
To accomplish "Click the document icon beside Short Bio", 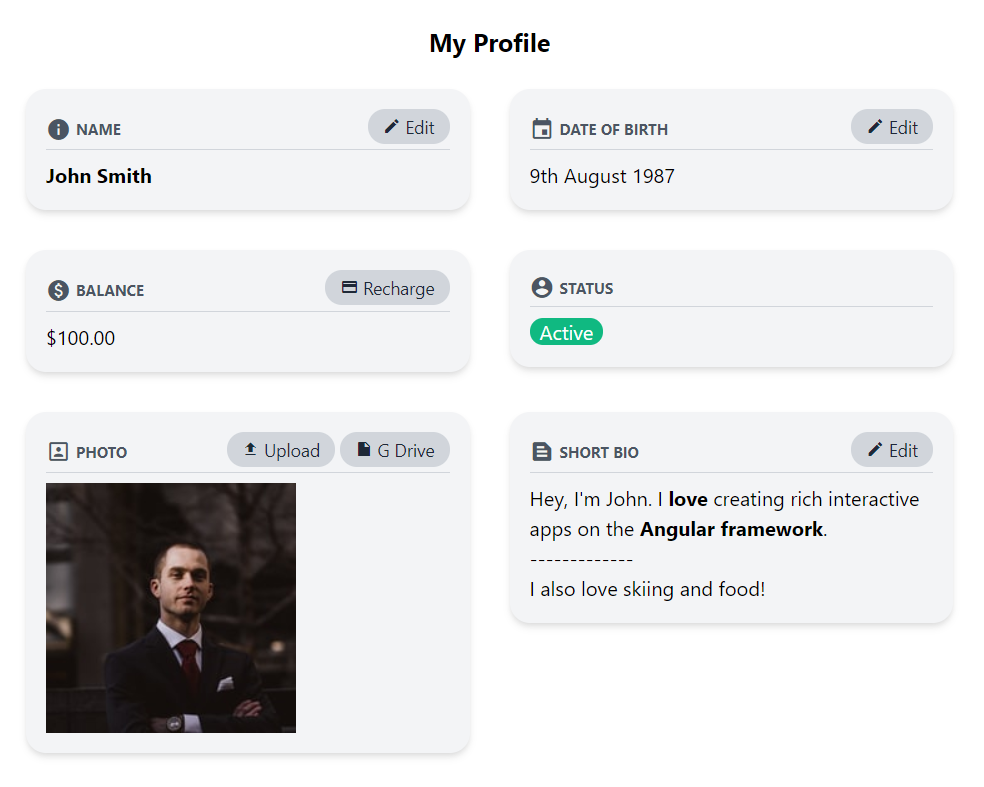I will tap(542, 452).
